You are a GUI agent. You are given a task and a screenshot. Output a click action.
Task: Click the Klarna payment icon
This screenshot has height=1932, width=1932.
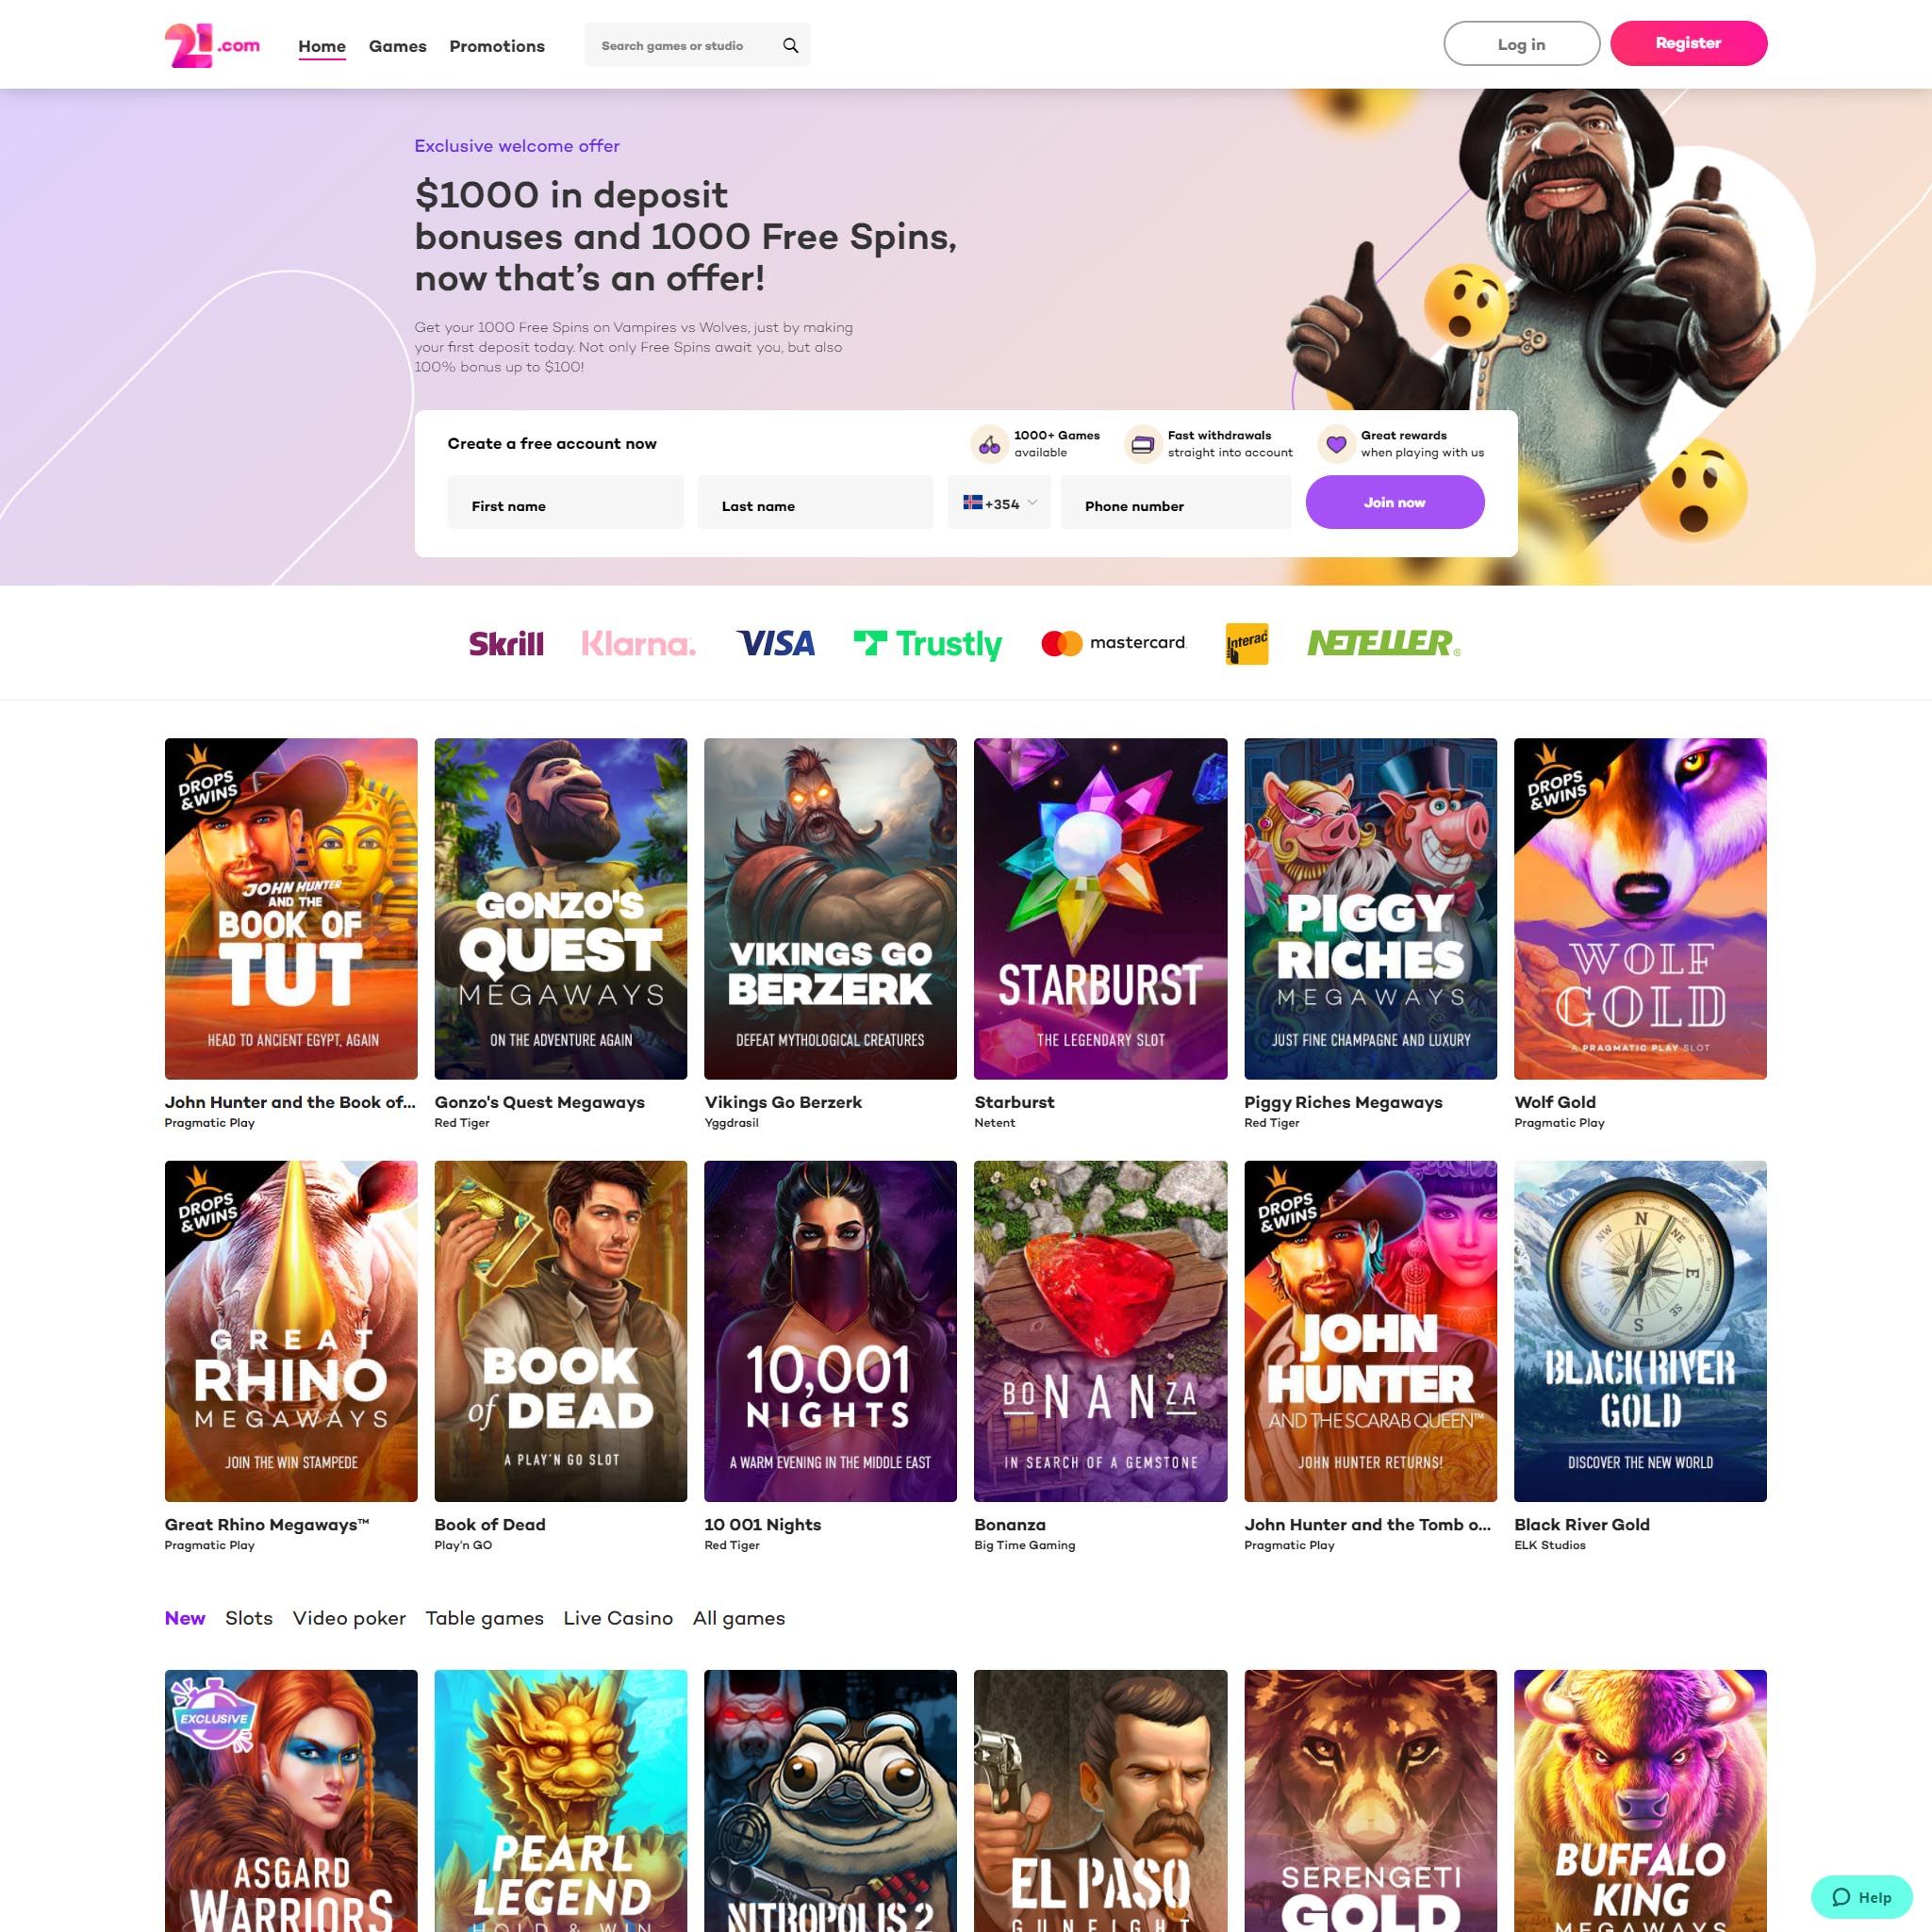(x=640, y=640)
